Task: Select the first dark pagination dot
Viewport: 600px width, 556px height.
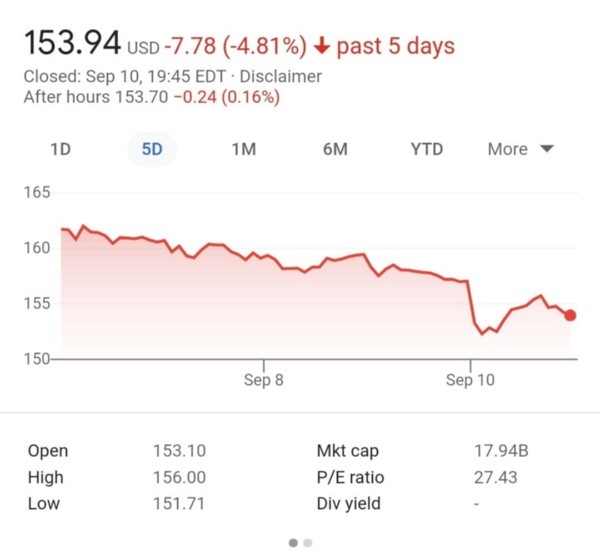Action: pyautogui.click(x=293, y=543)
